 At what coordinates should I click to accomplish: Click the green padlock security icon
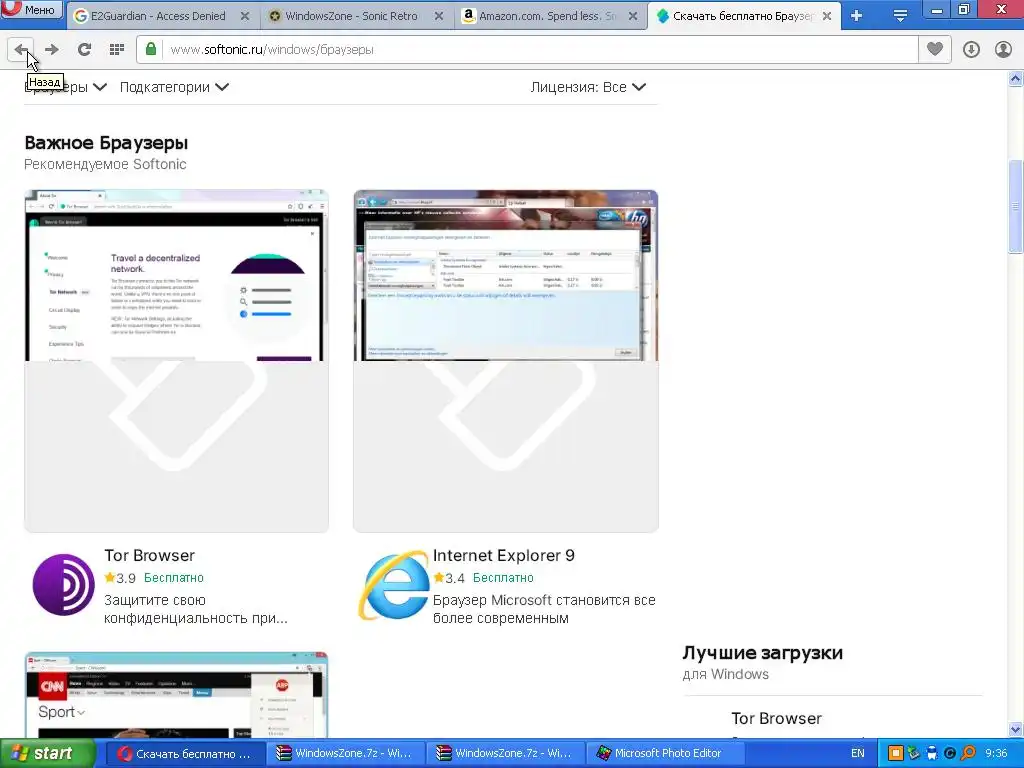[x=151, y=49]
